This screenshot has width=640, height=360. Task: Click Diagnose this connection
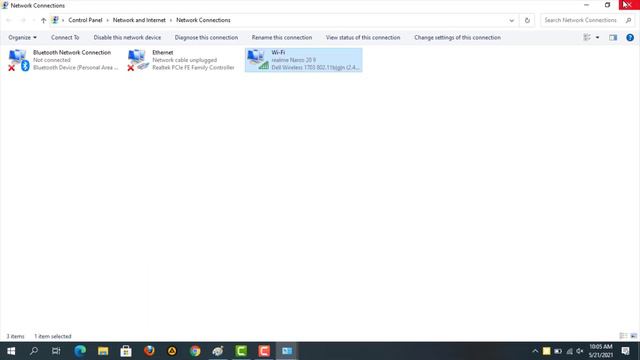click(206, 38)
